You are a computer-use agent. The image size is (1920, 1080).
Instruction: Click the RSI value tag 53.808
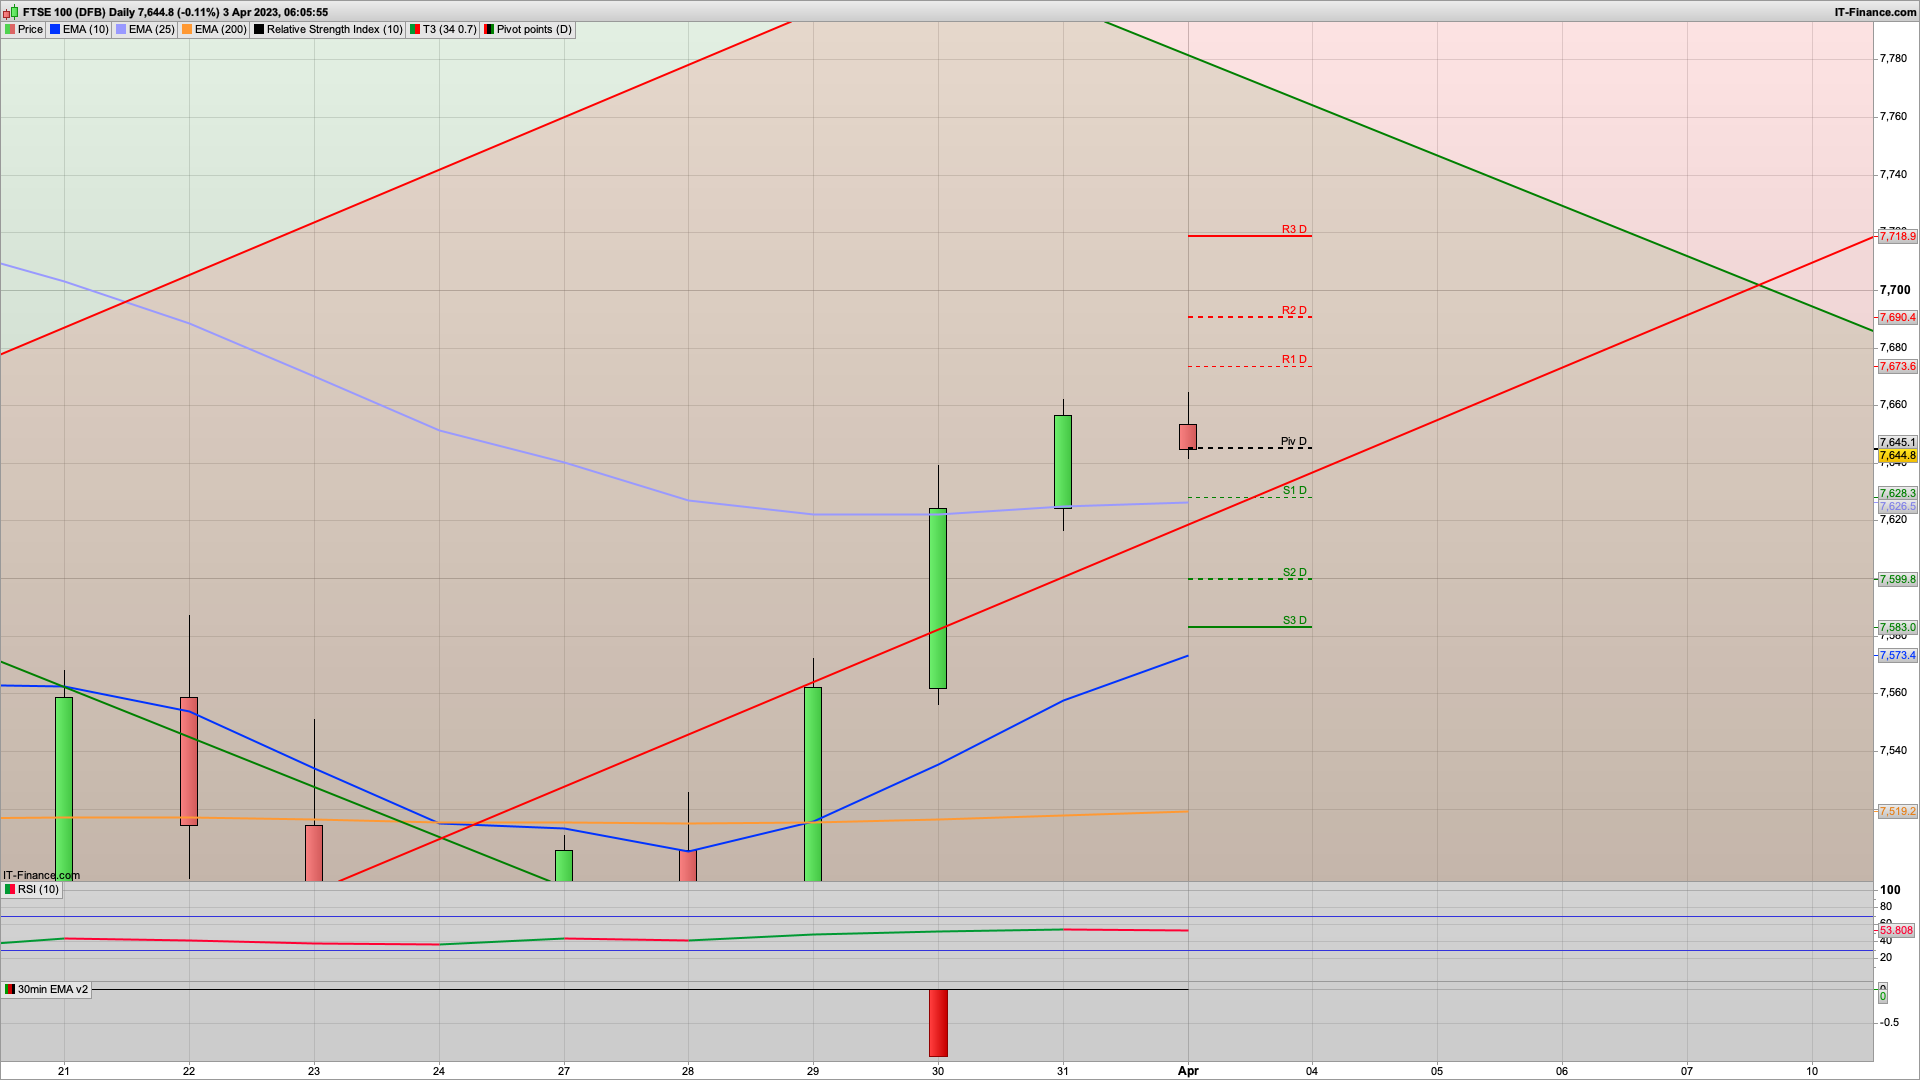coord(1896,930)
